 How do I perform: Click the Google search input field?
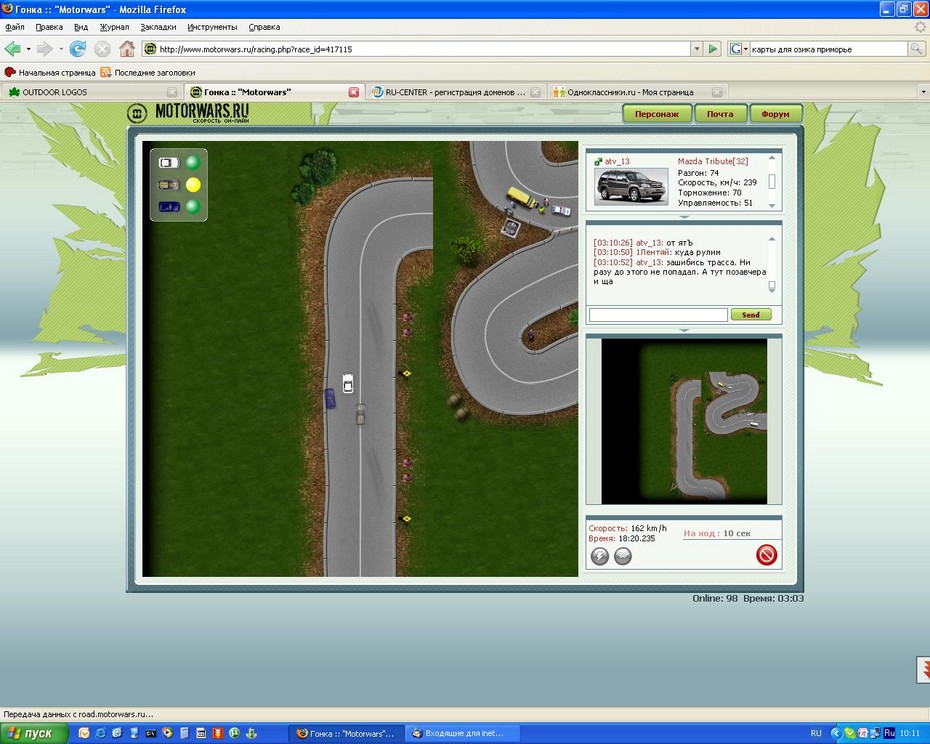click(x=828, y=49)
